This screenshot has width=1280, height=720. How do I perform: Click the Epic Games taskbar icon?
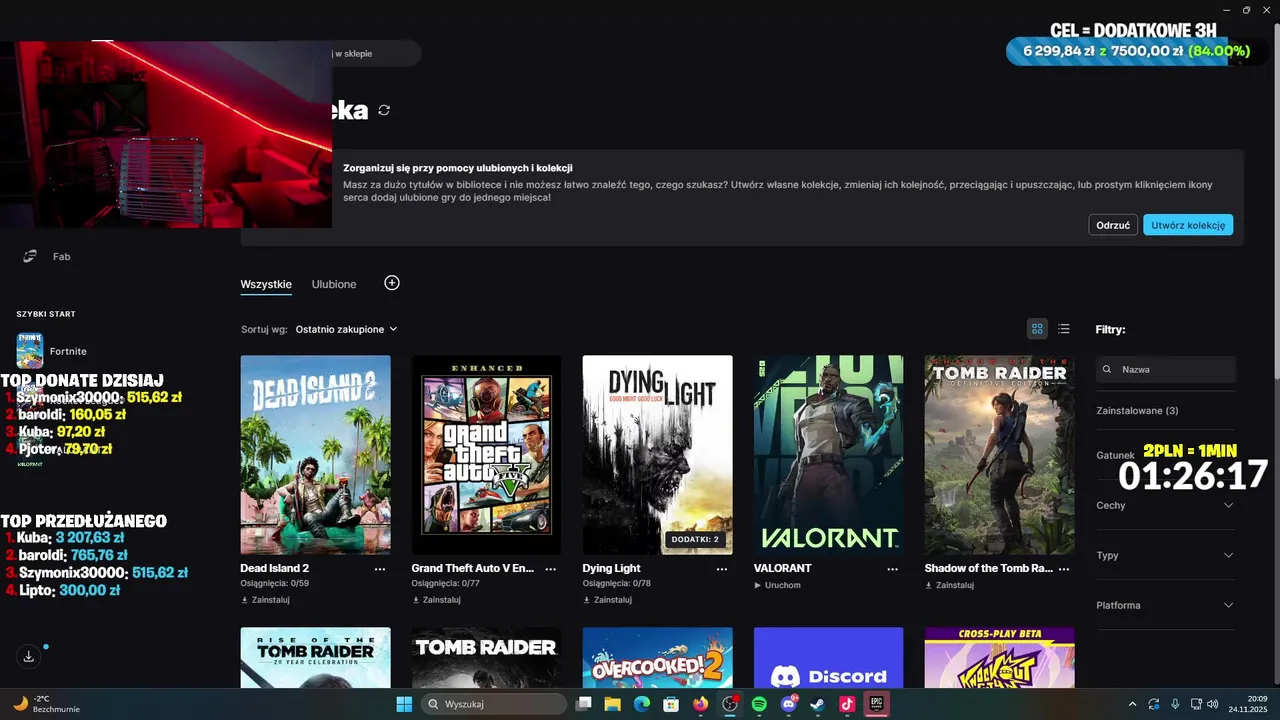tap(877, 704)
